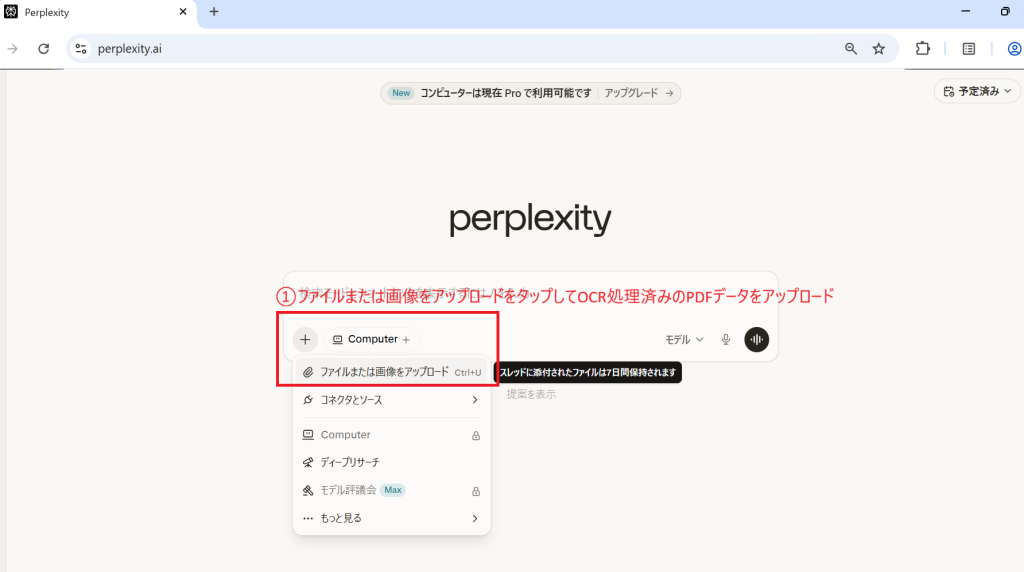Click the plus attach button in search box
The image size is (1024, 572).
pos(305,339)
